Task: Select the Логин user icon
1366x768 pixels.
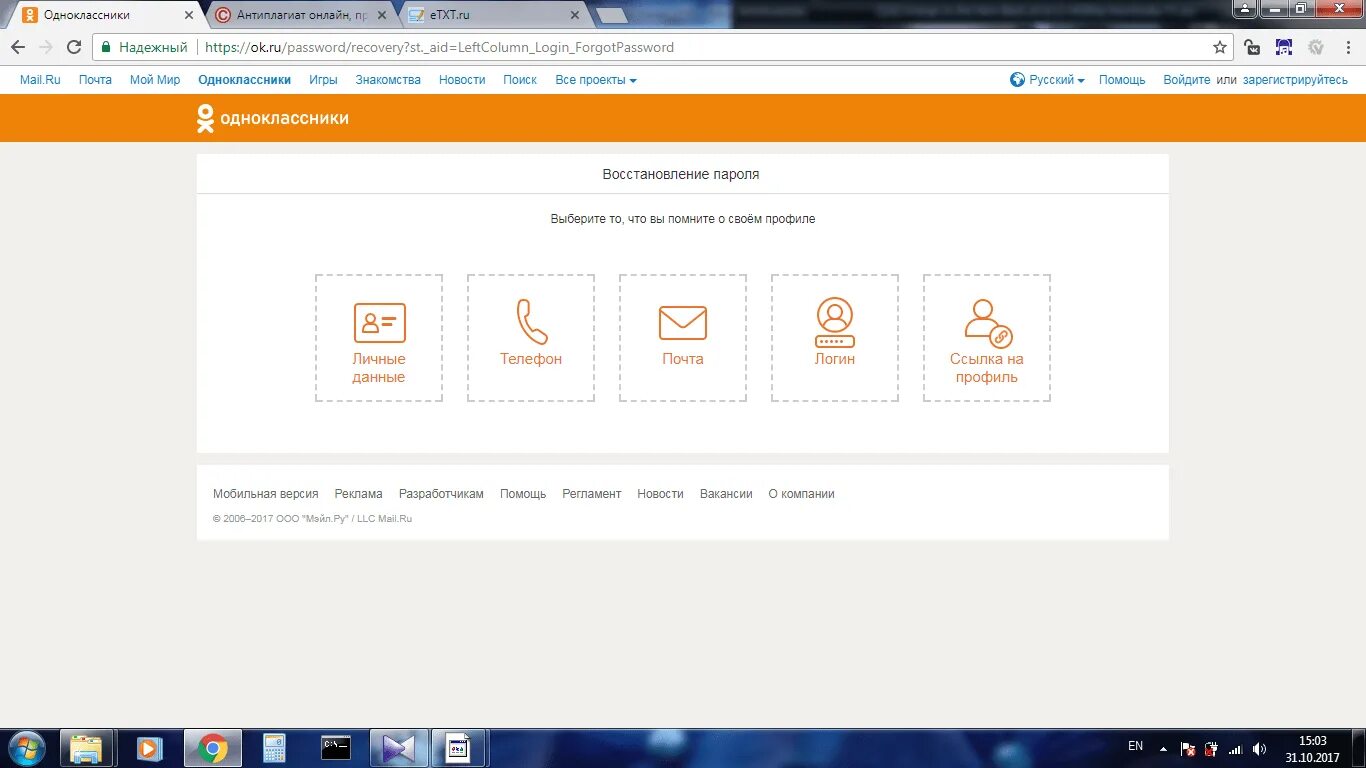Action: [x=835, y=322]
